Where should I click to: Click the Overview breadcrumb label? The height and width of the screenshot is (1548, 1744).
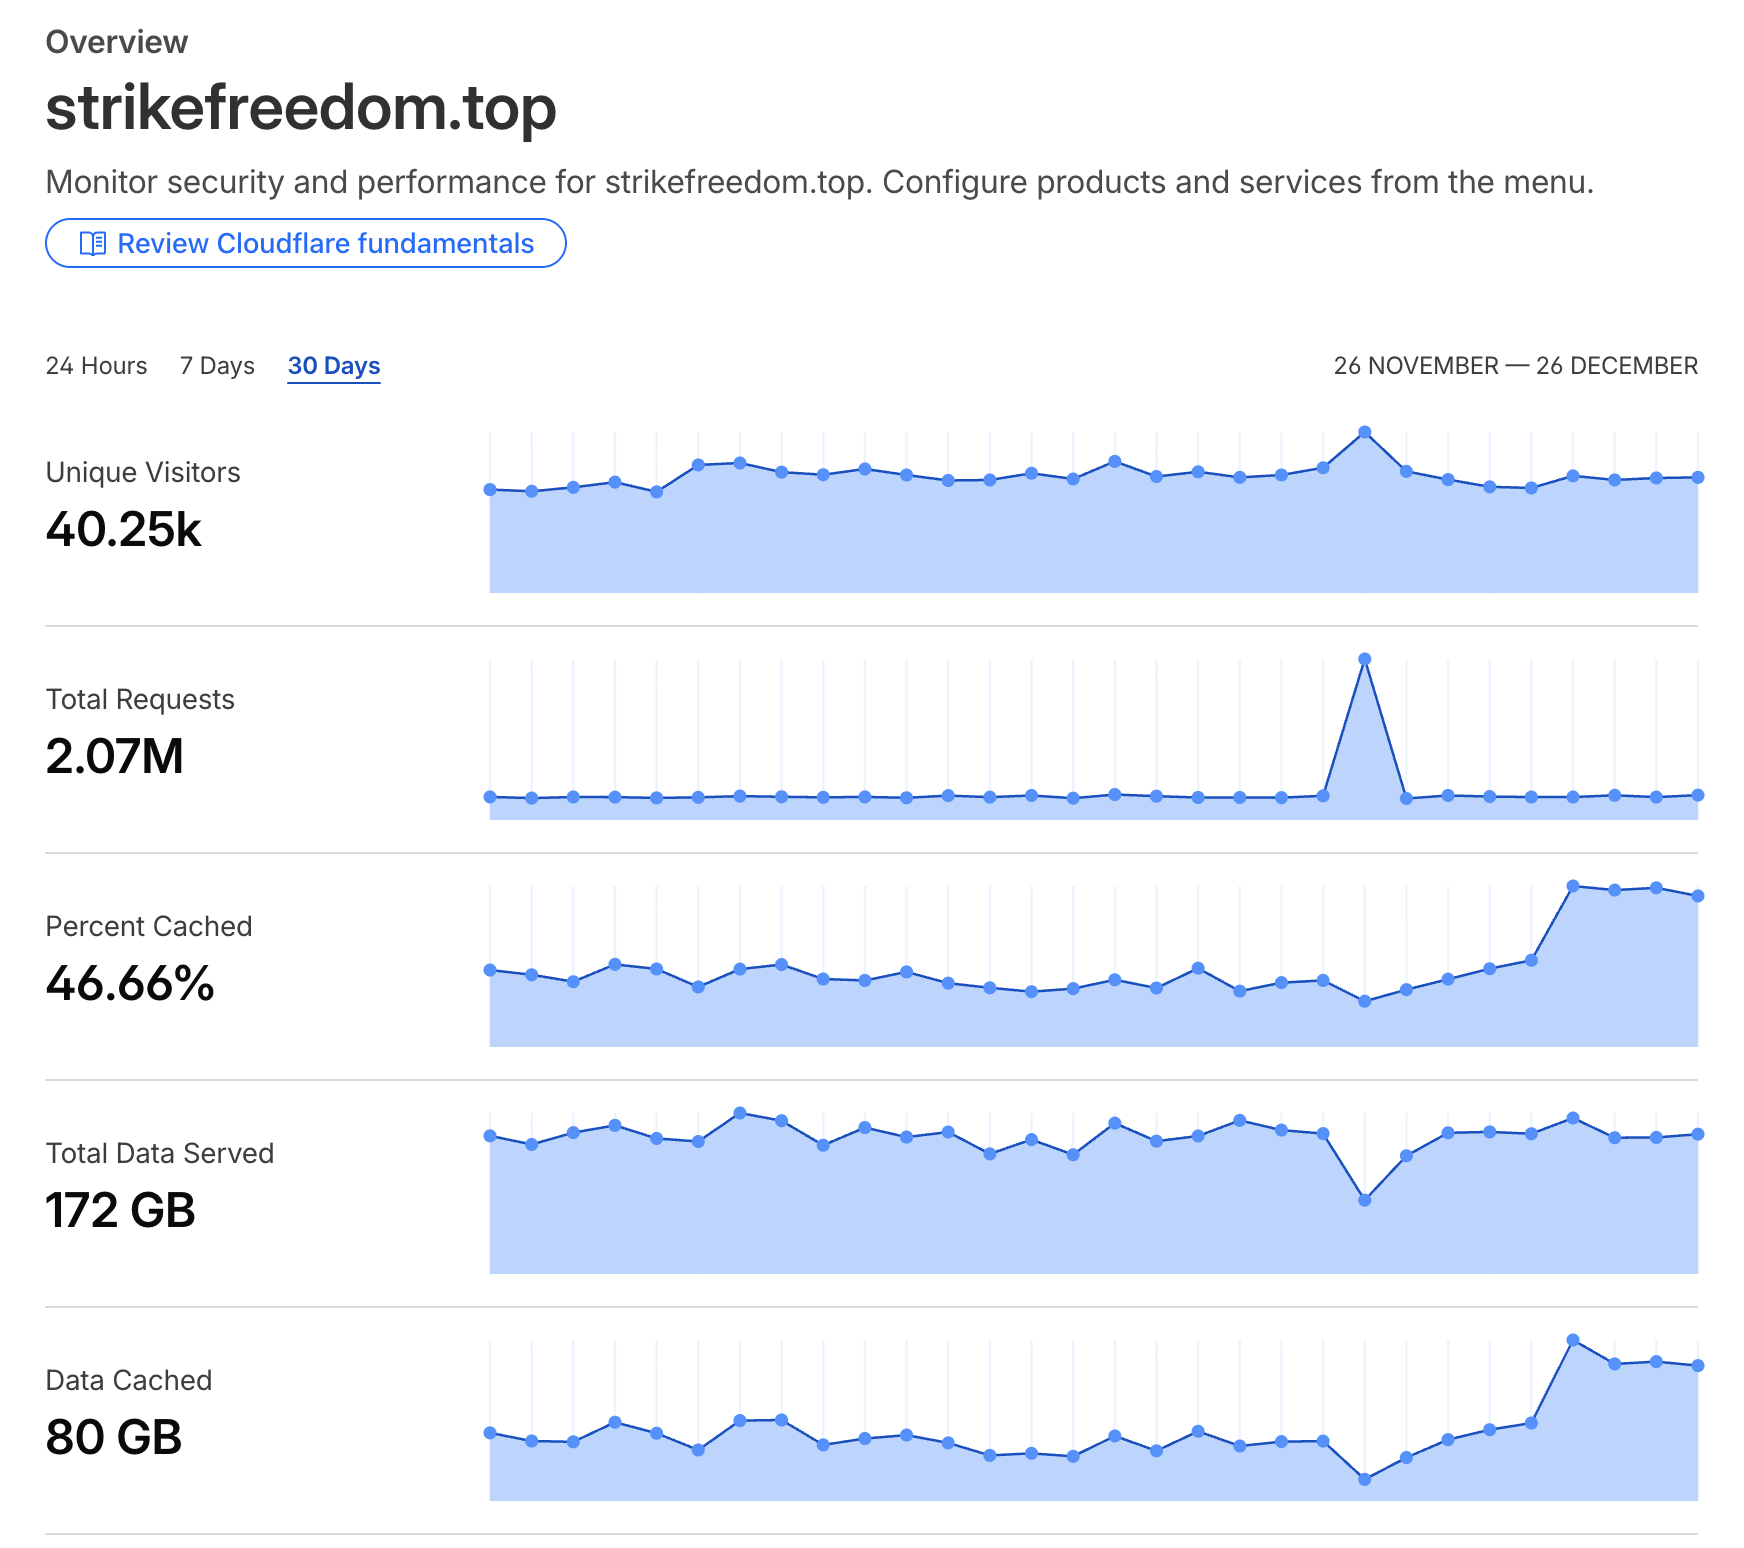117,42
